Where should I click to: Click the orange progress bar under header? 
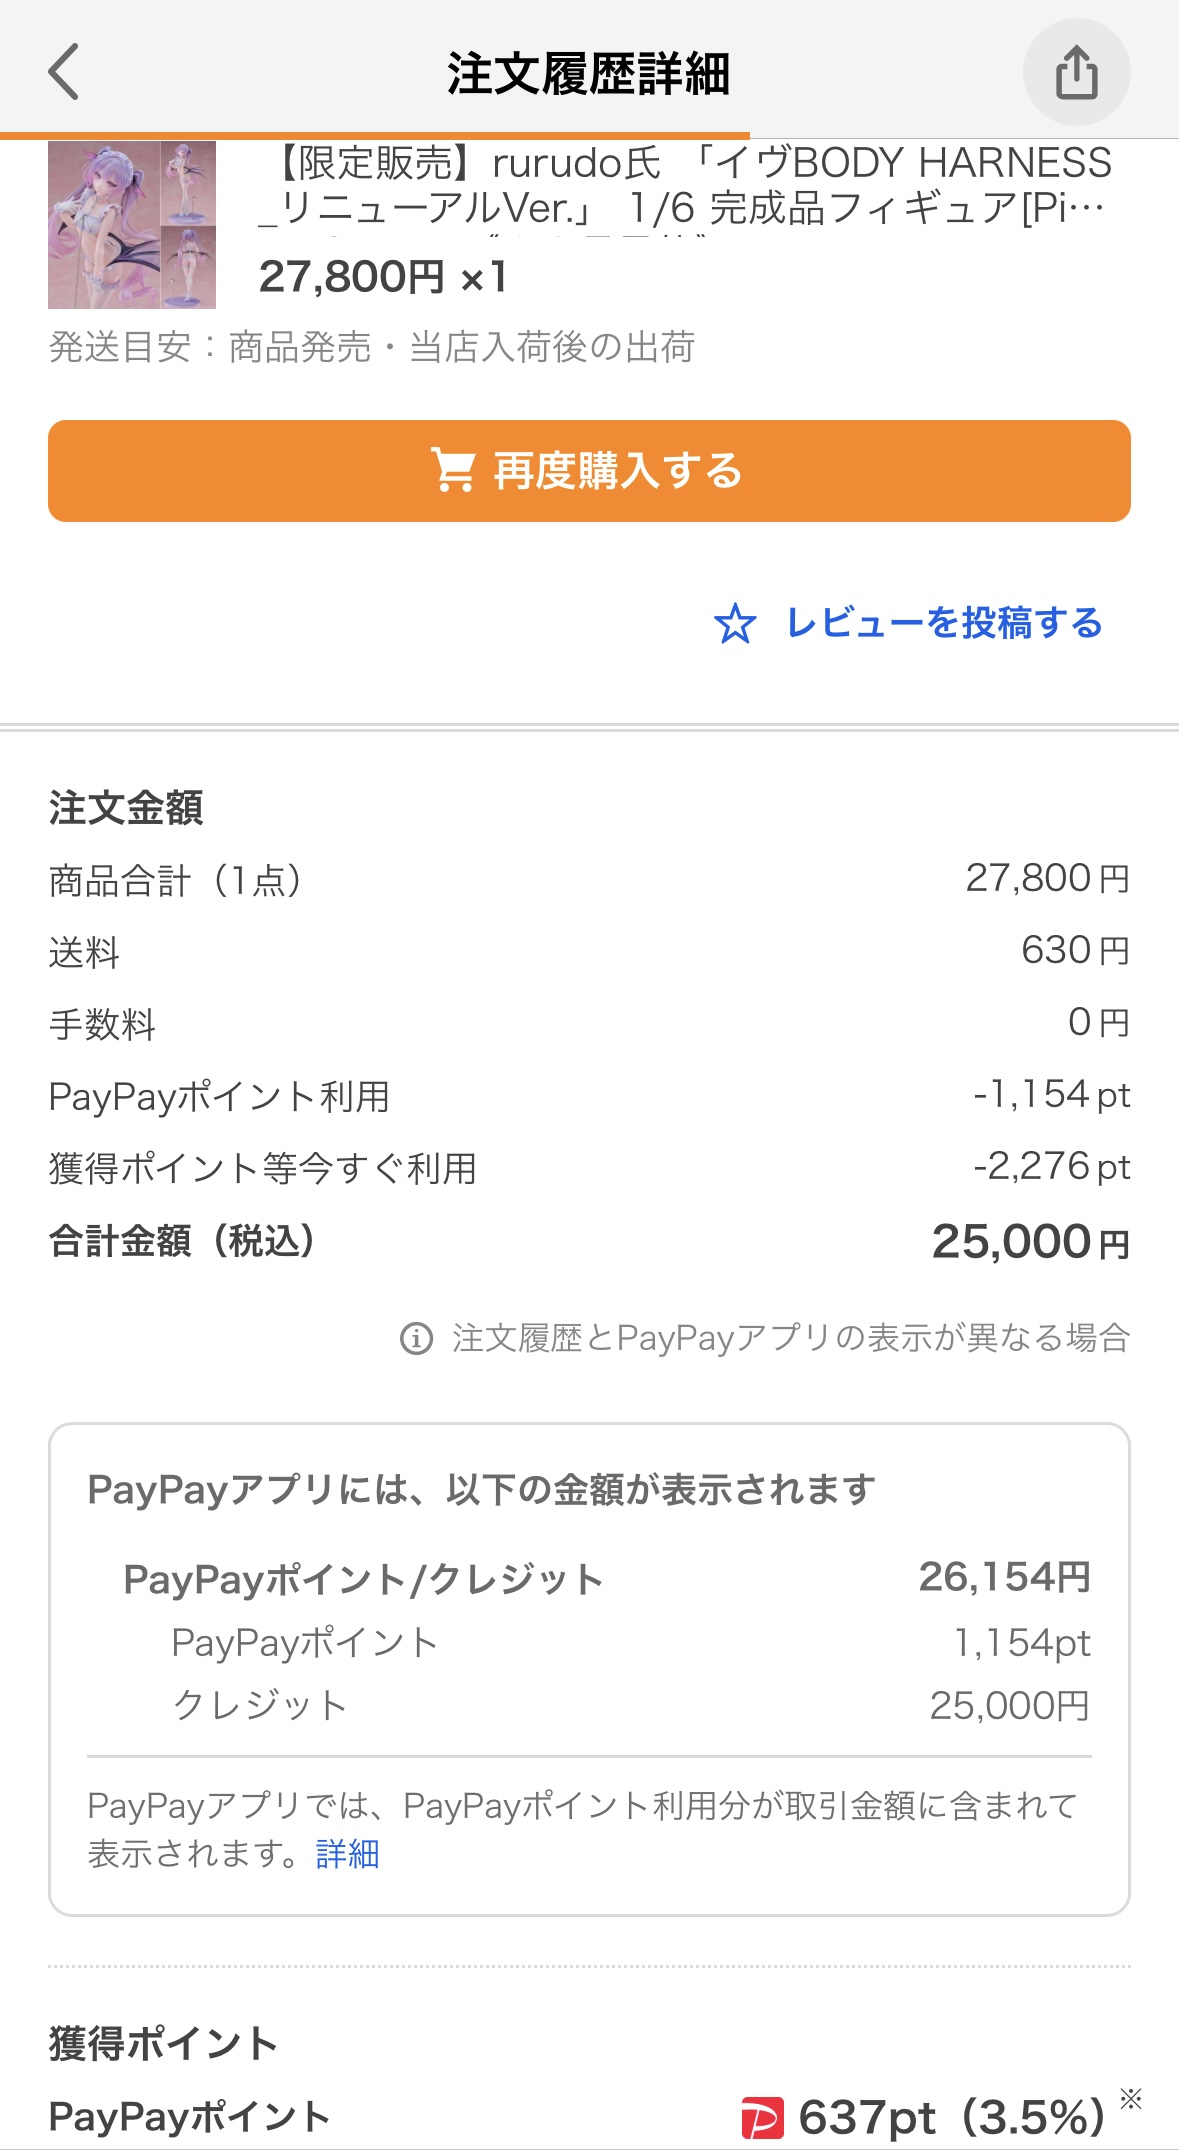[375, 135]
